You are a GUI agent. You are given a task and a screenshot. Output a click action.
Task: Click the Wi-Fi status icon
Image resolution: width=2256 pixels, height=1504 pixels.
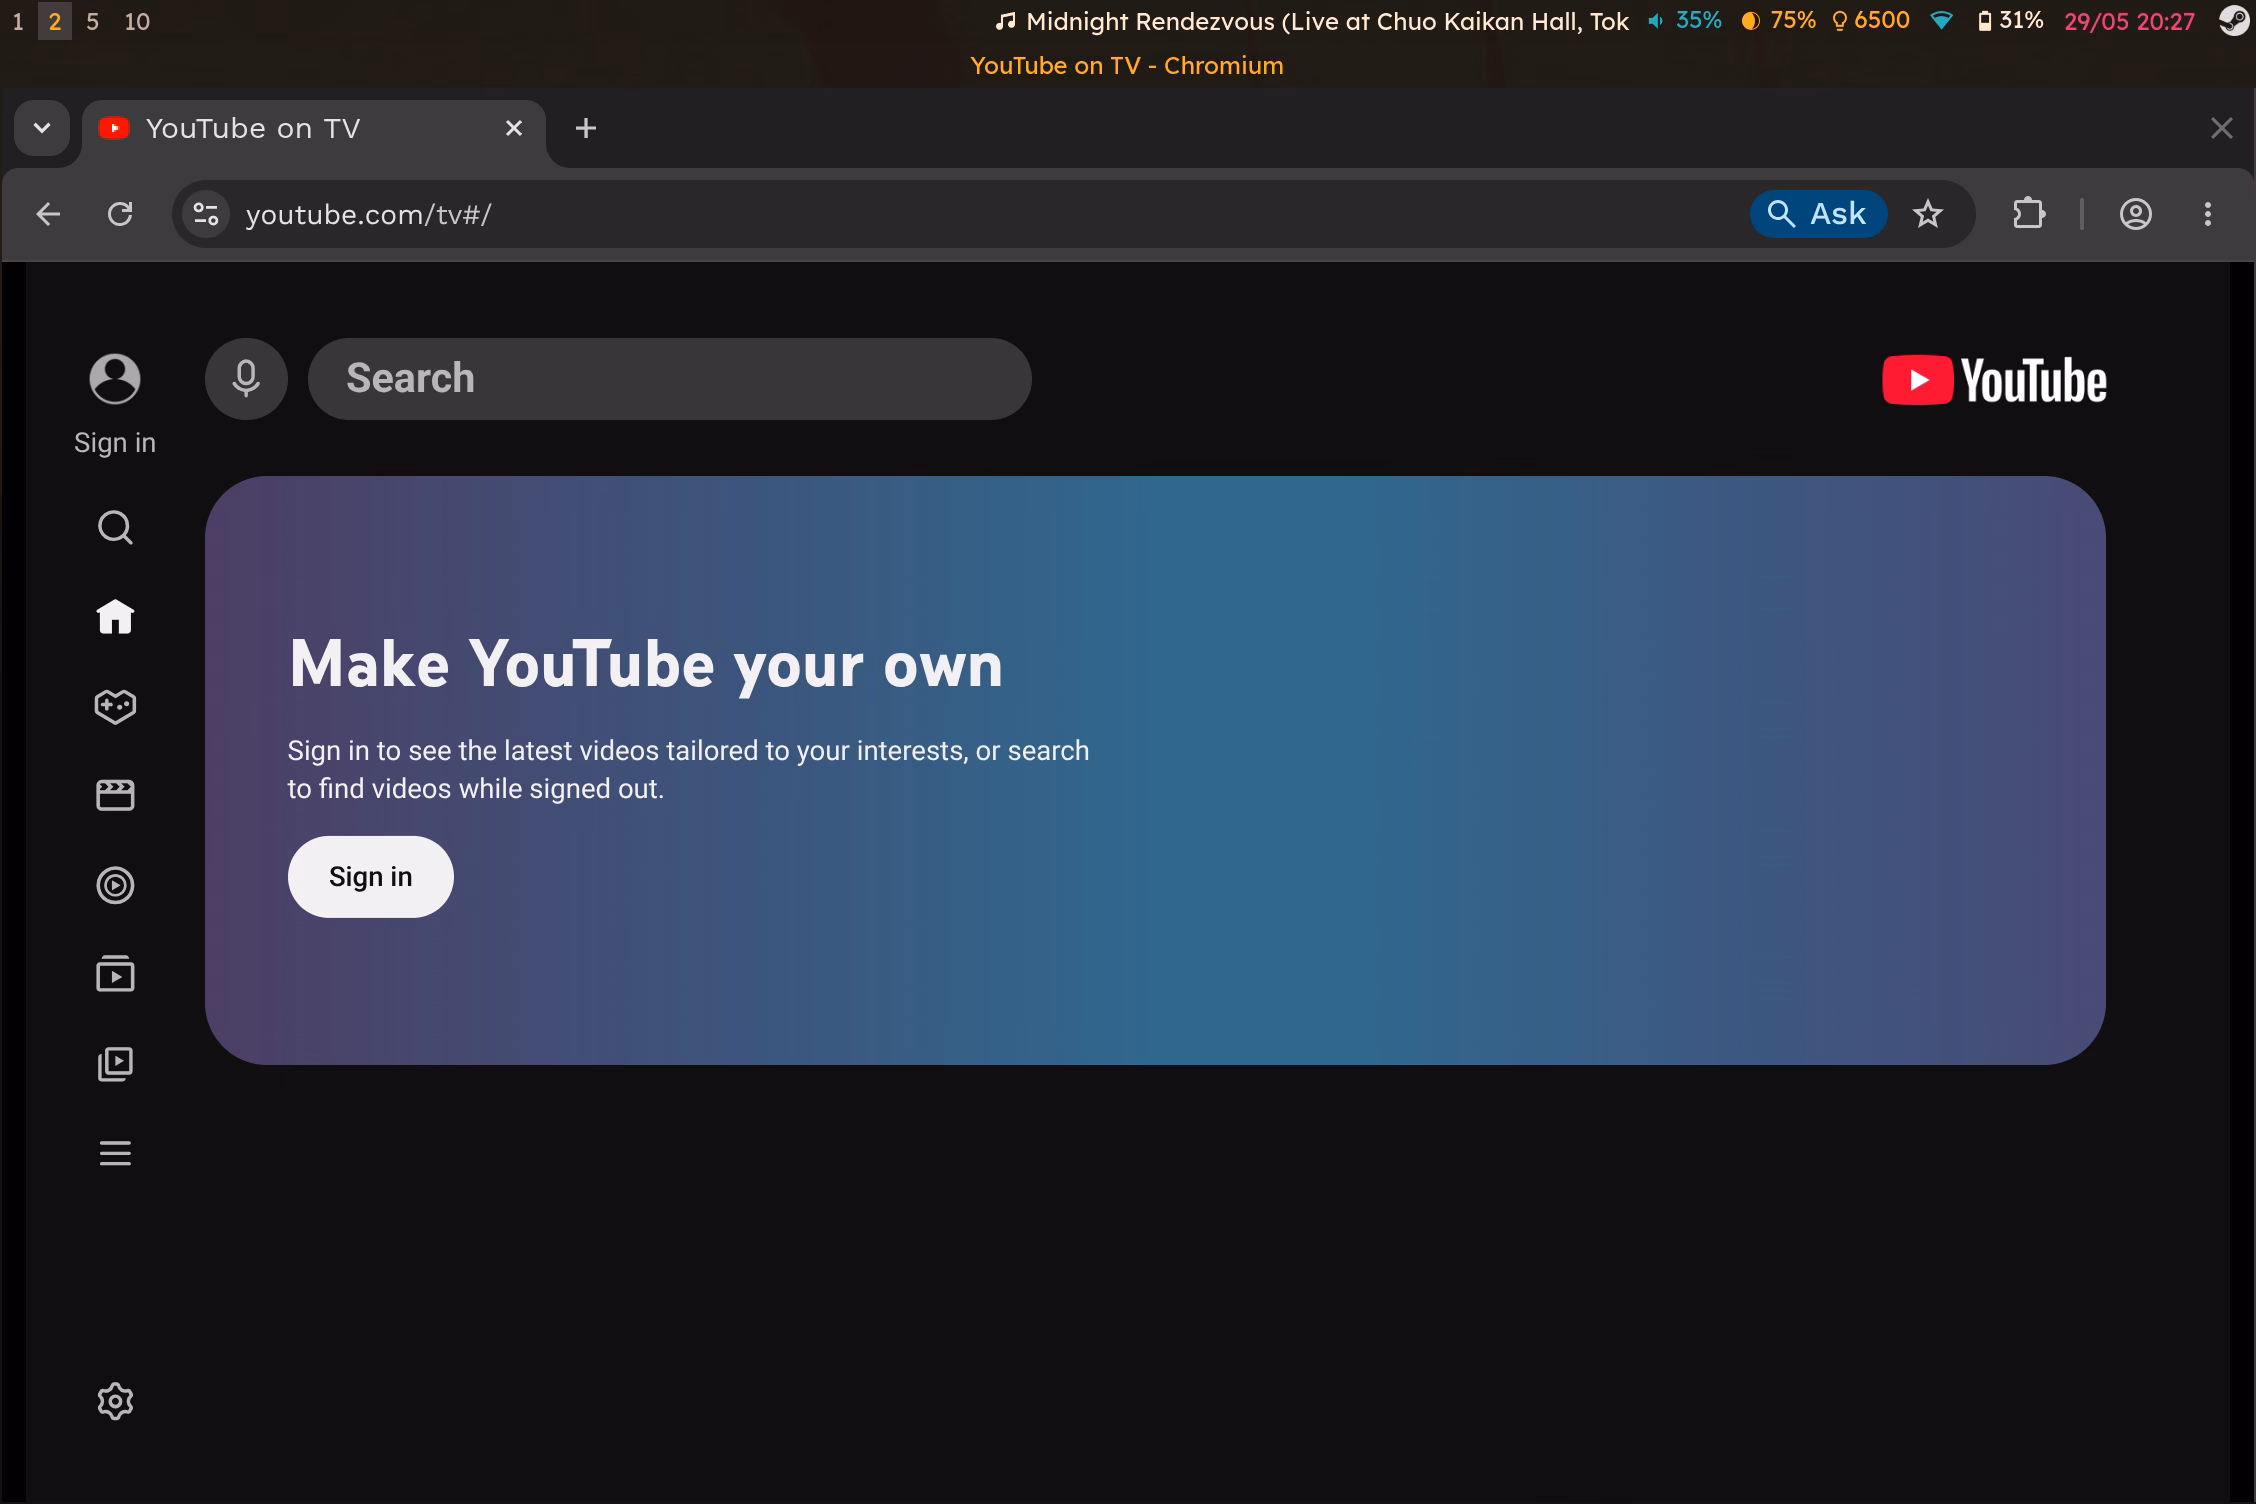click(x=1941, y=21)
